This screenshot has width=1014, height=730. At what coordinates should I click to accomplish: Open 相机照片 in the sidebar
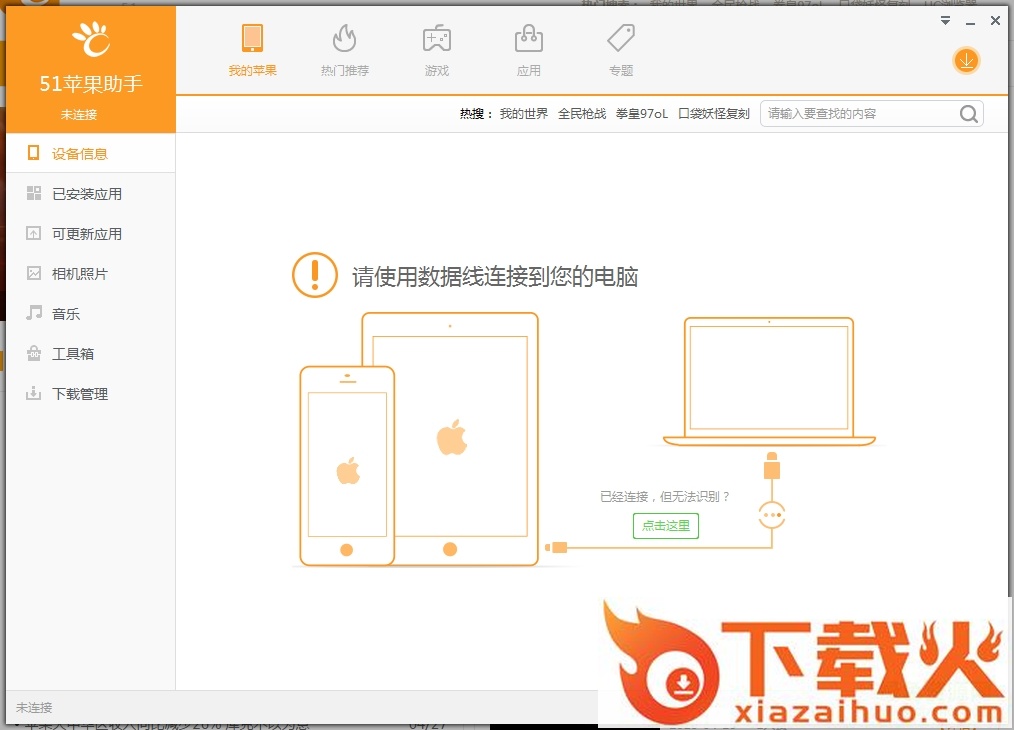click(x=91, y=274)
